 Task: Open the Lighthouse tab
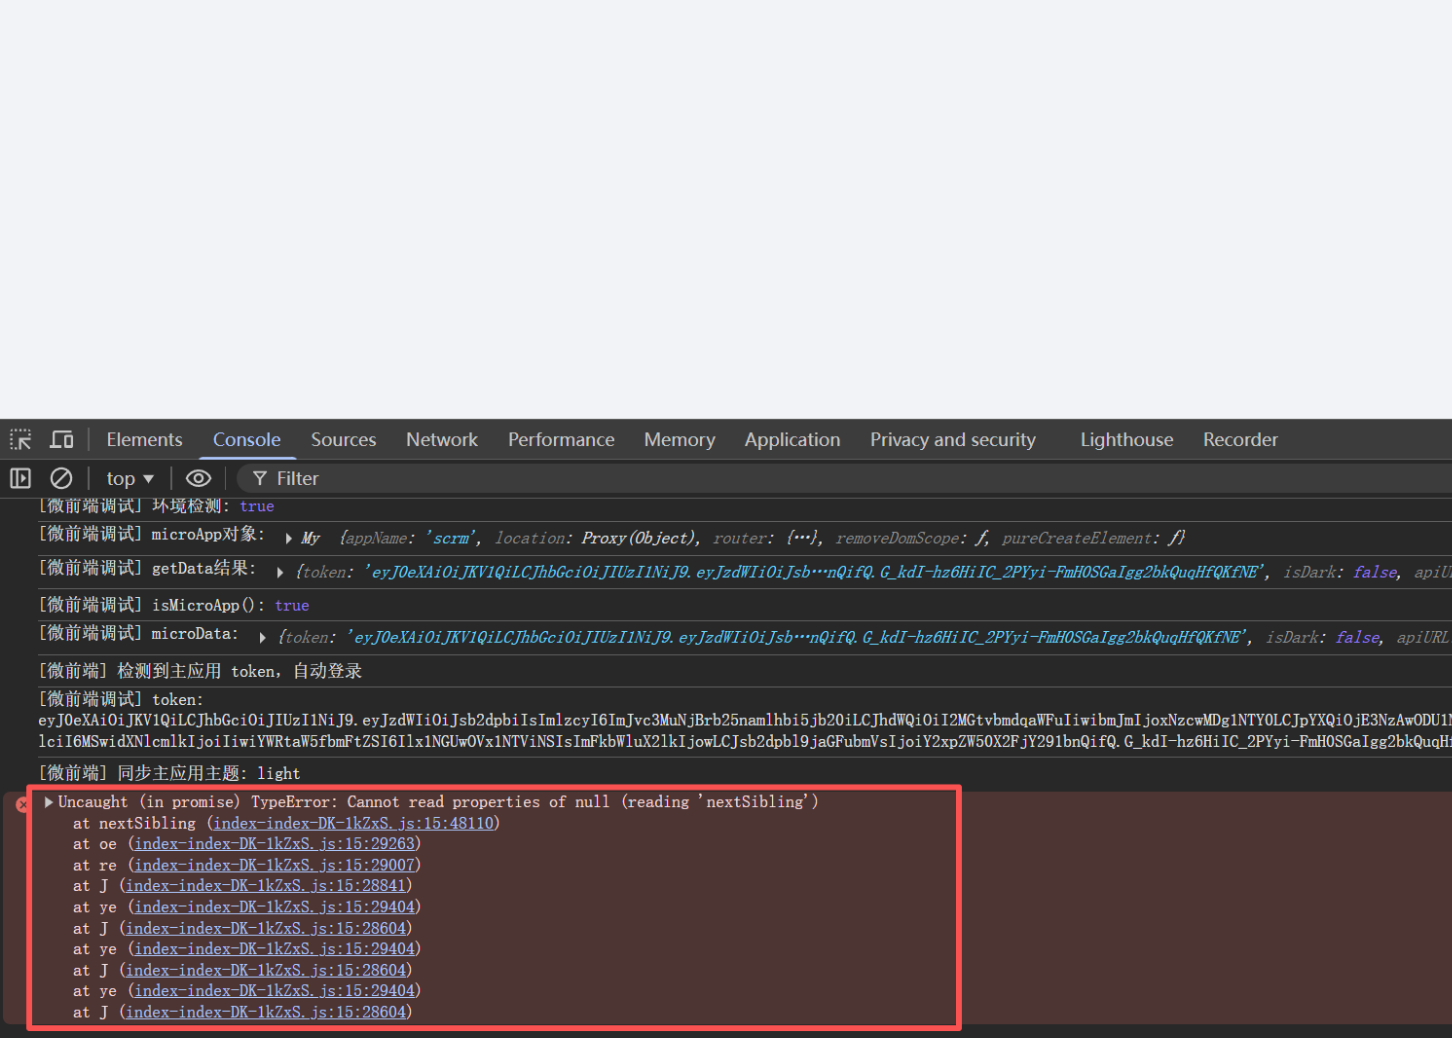tap(1126, 440)
